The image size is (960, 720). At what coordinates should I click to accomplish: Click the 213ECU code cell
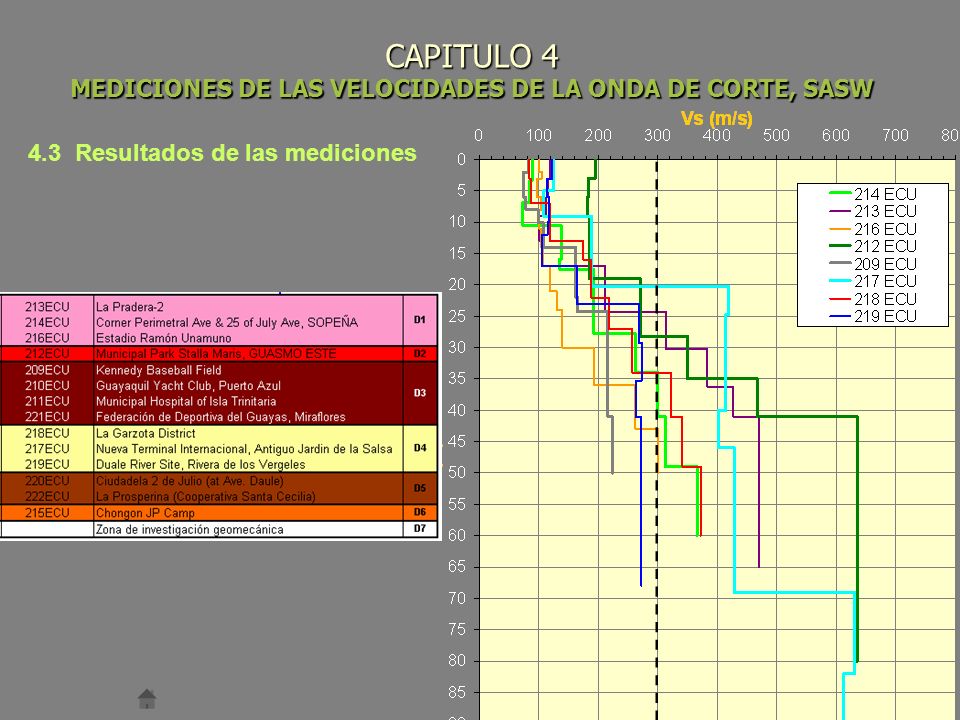pos(47,307)
